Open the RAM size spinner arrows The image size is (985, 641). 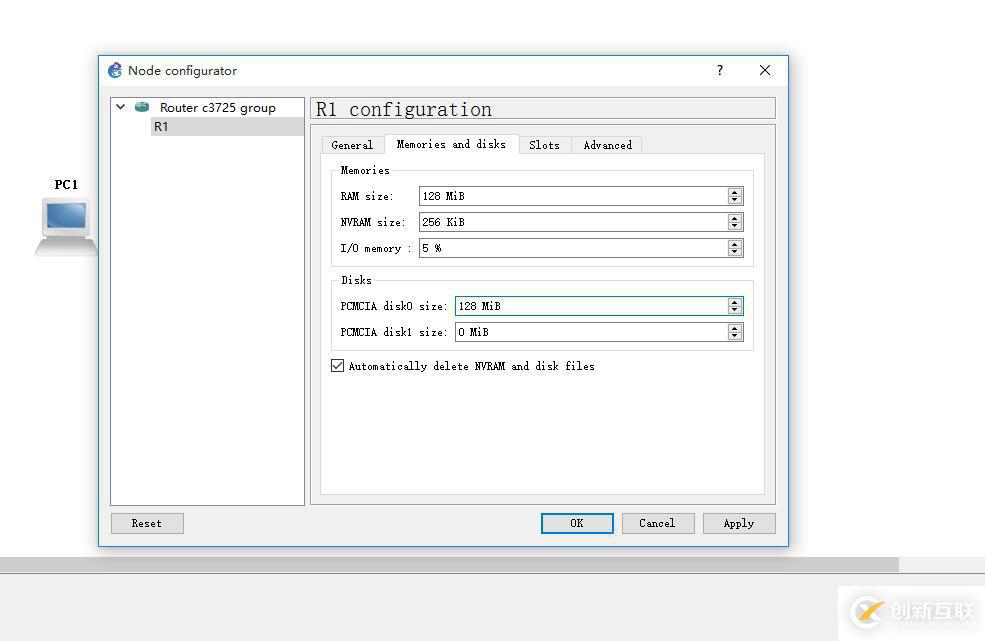point(735,196)
